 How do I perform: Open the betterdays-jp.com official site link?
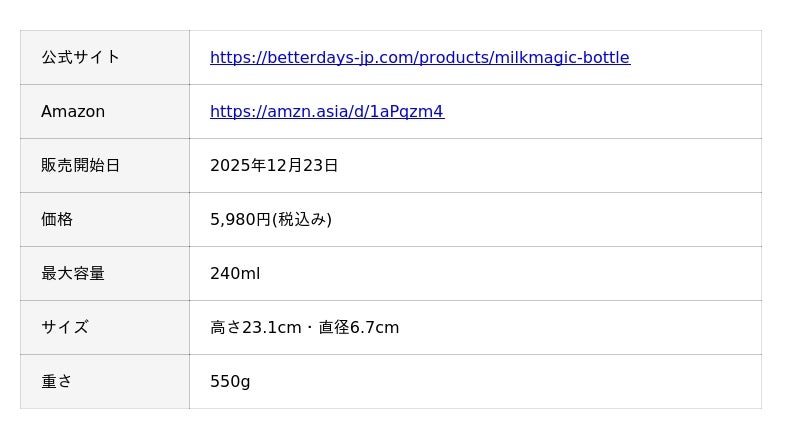point(419,58)
